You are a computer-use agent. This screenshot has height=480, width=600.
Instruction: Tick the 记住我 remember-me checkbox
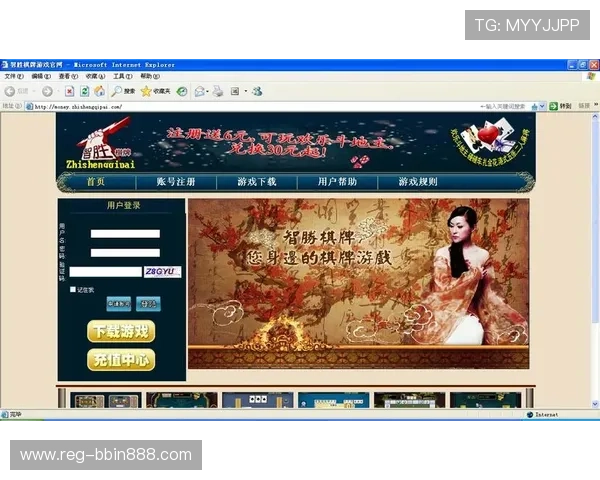[73, 289]
